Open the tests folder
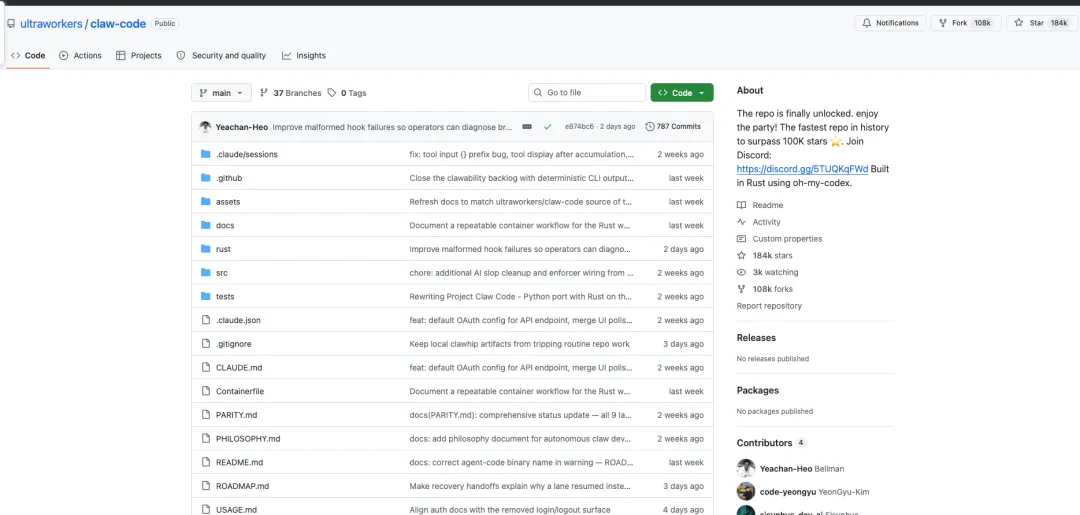The image size is (1080, 515). click(225, 297)
